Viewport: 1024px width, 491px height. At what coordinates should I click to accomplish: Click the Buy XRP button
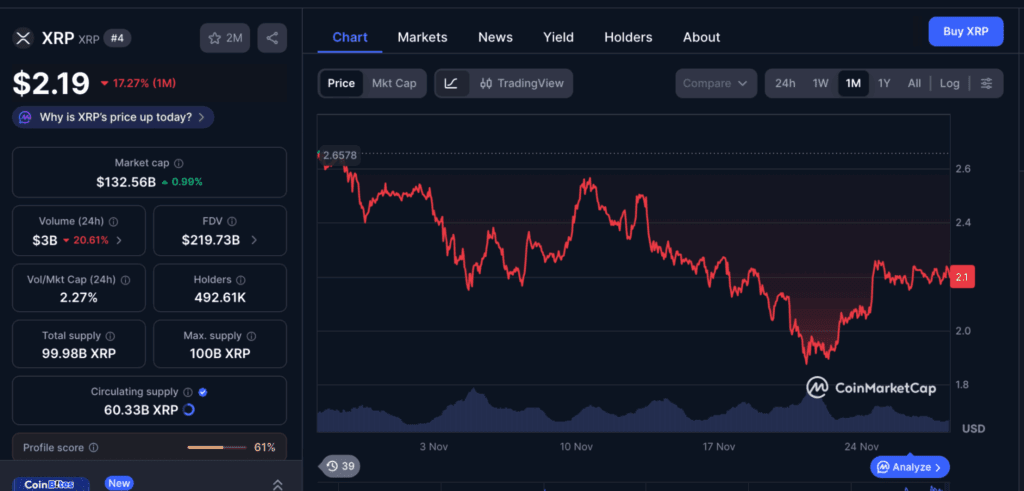pos(965,31)
